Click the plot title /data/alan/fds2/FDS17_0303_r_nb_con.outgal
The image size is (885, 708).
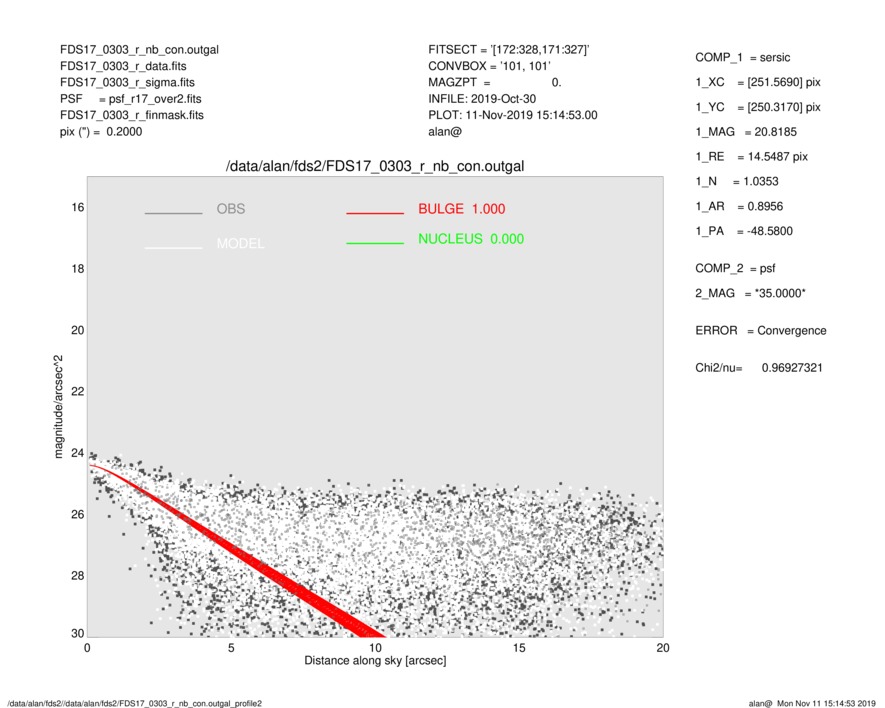pos(375,166)
